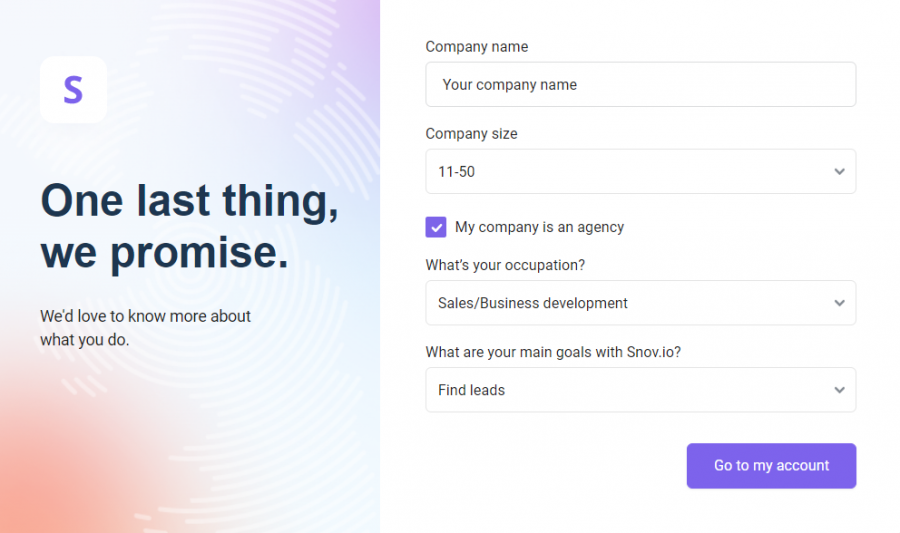Uncheck the purple agency checkbox
The height and width of the screenshot is (533, 900).
click(436, 227)
